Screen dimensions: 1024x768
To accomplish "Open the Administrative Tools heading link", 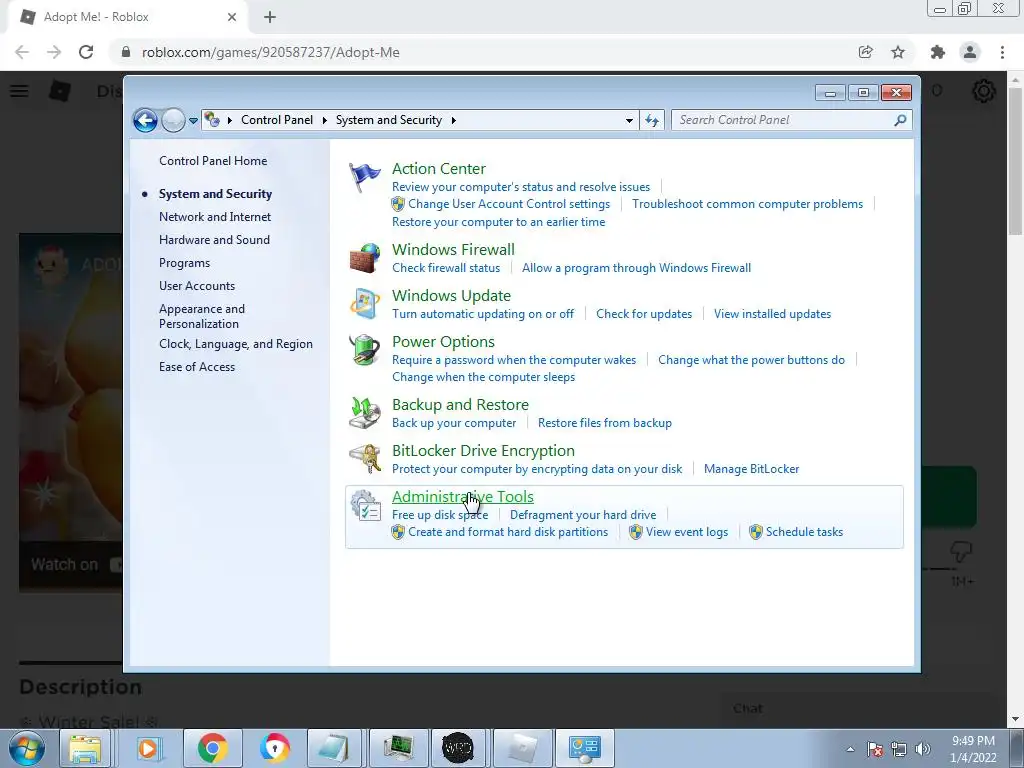I will 462,496.
